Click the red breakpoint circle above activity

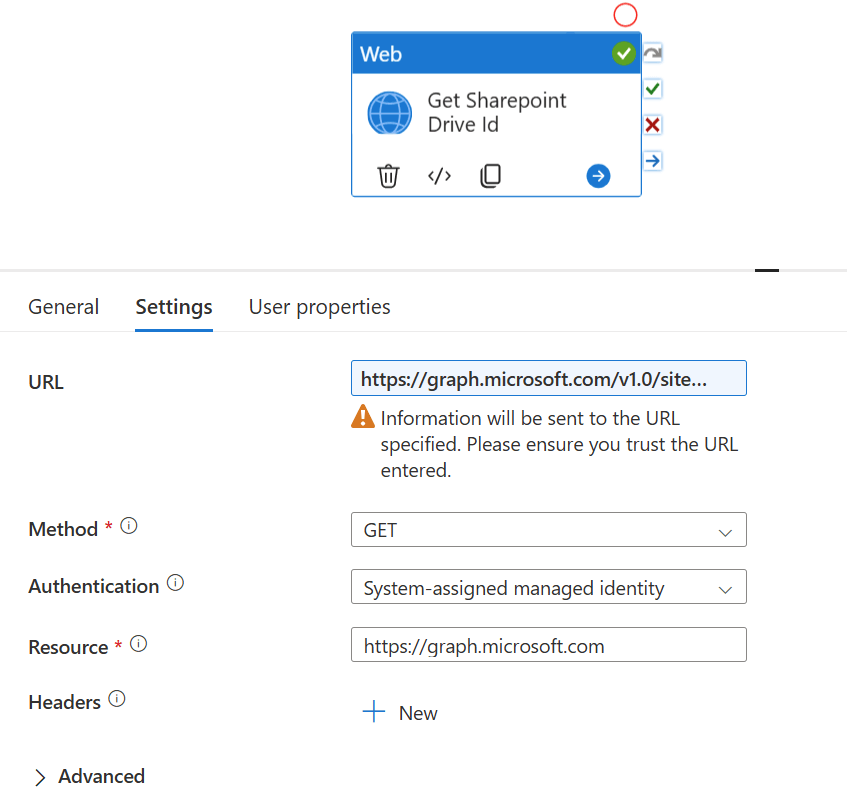(625, 15)
